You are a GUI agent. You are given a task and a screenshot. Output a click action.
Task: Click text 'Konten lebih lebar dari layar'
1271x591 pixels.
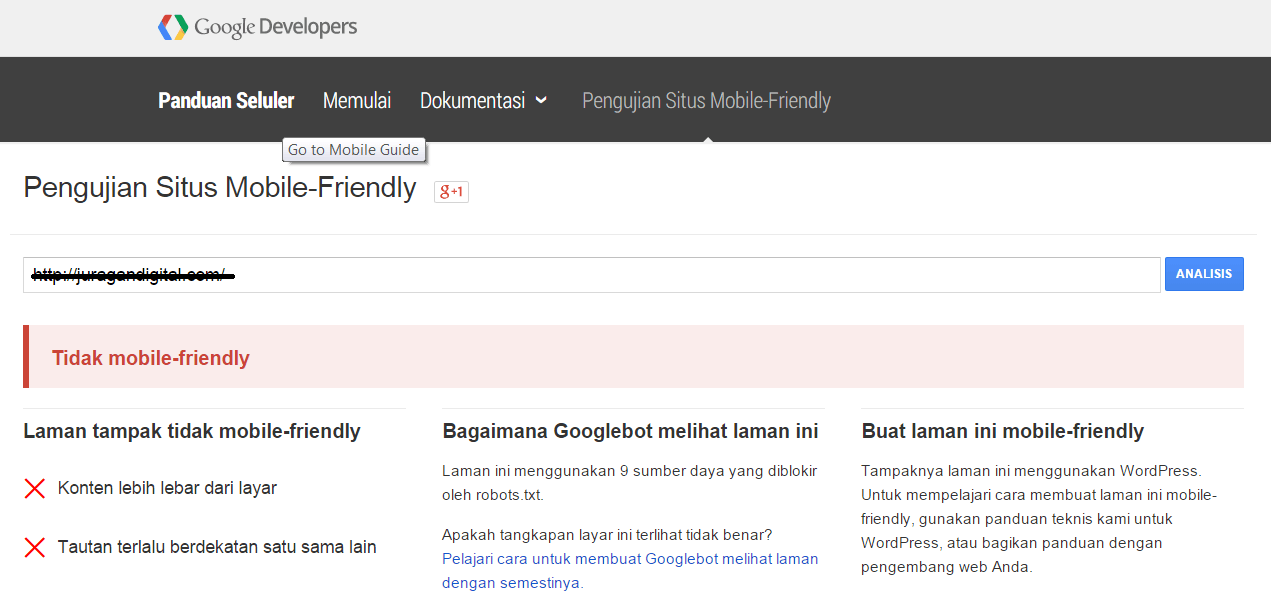coord(167,488)
